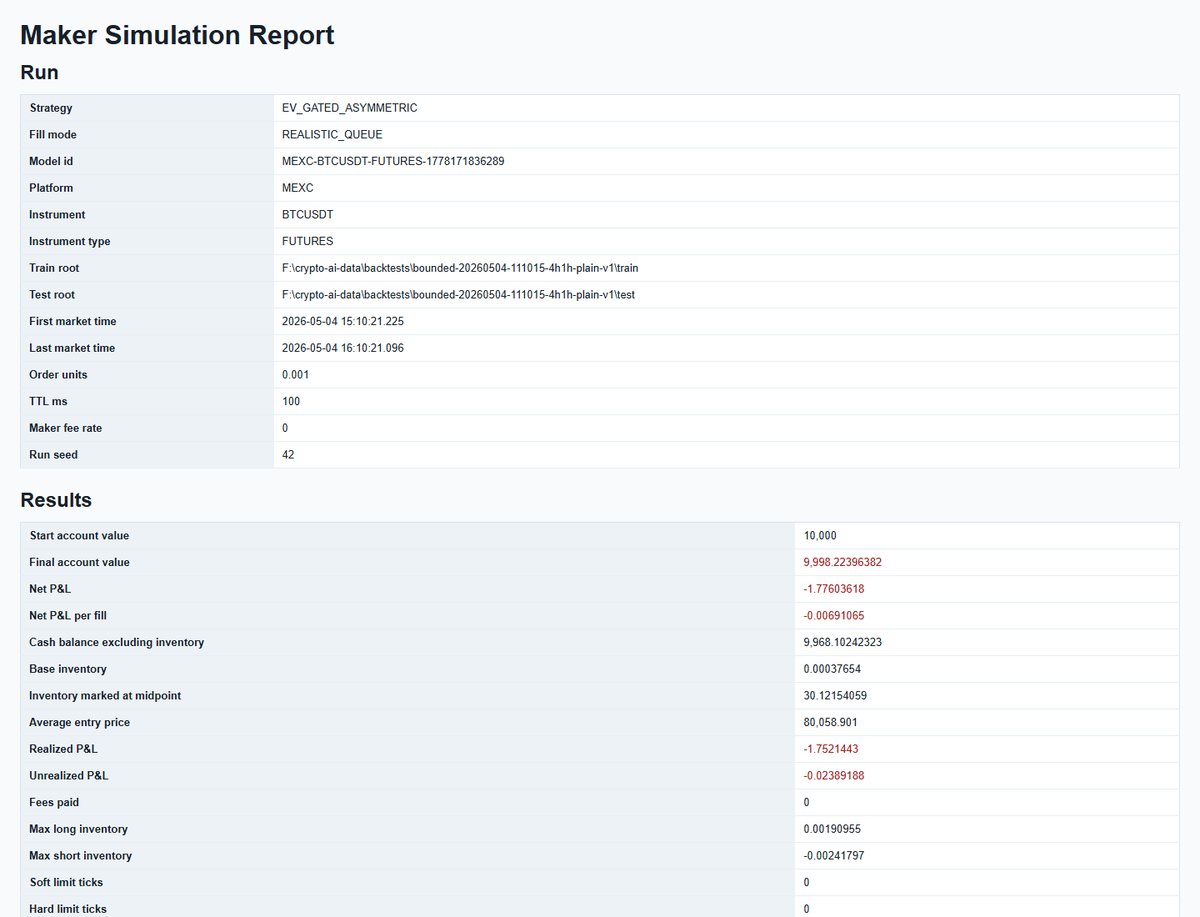Viewport: 1200px width, 917px height.
Task: Select the FUTURES instrument type value
Action: point(308,241)
